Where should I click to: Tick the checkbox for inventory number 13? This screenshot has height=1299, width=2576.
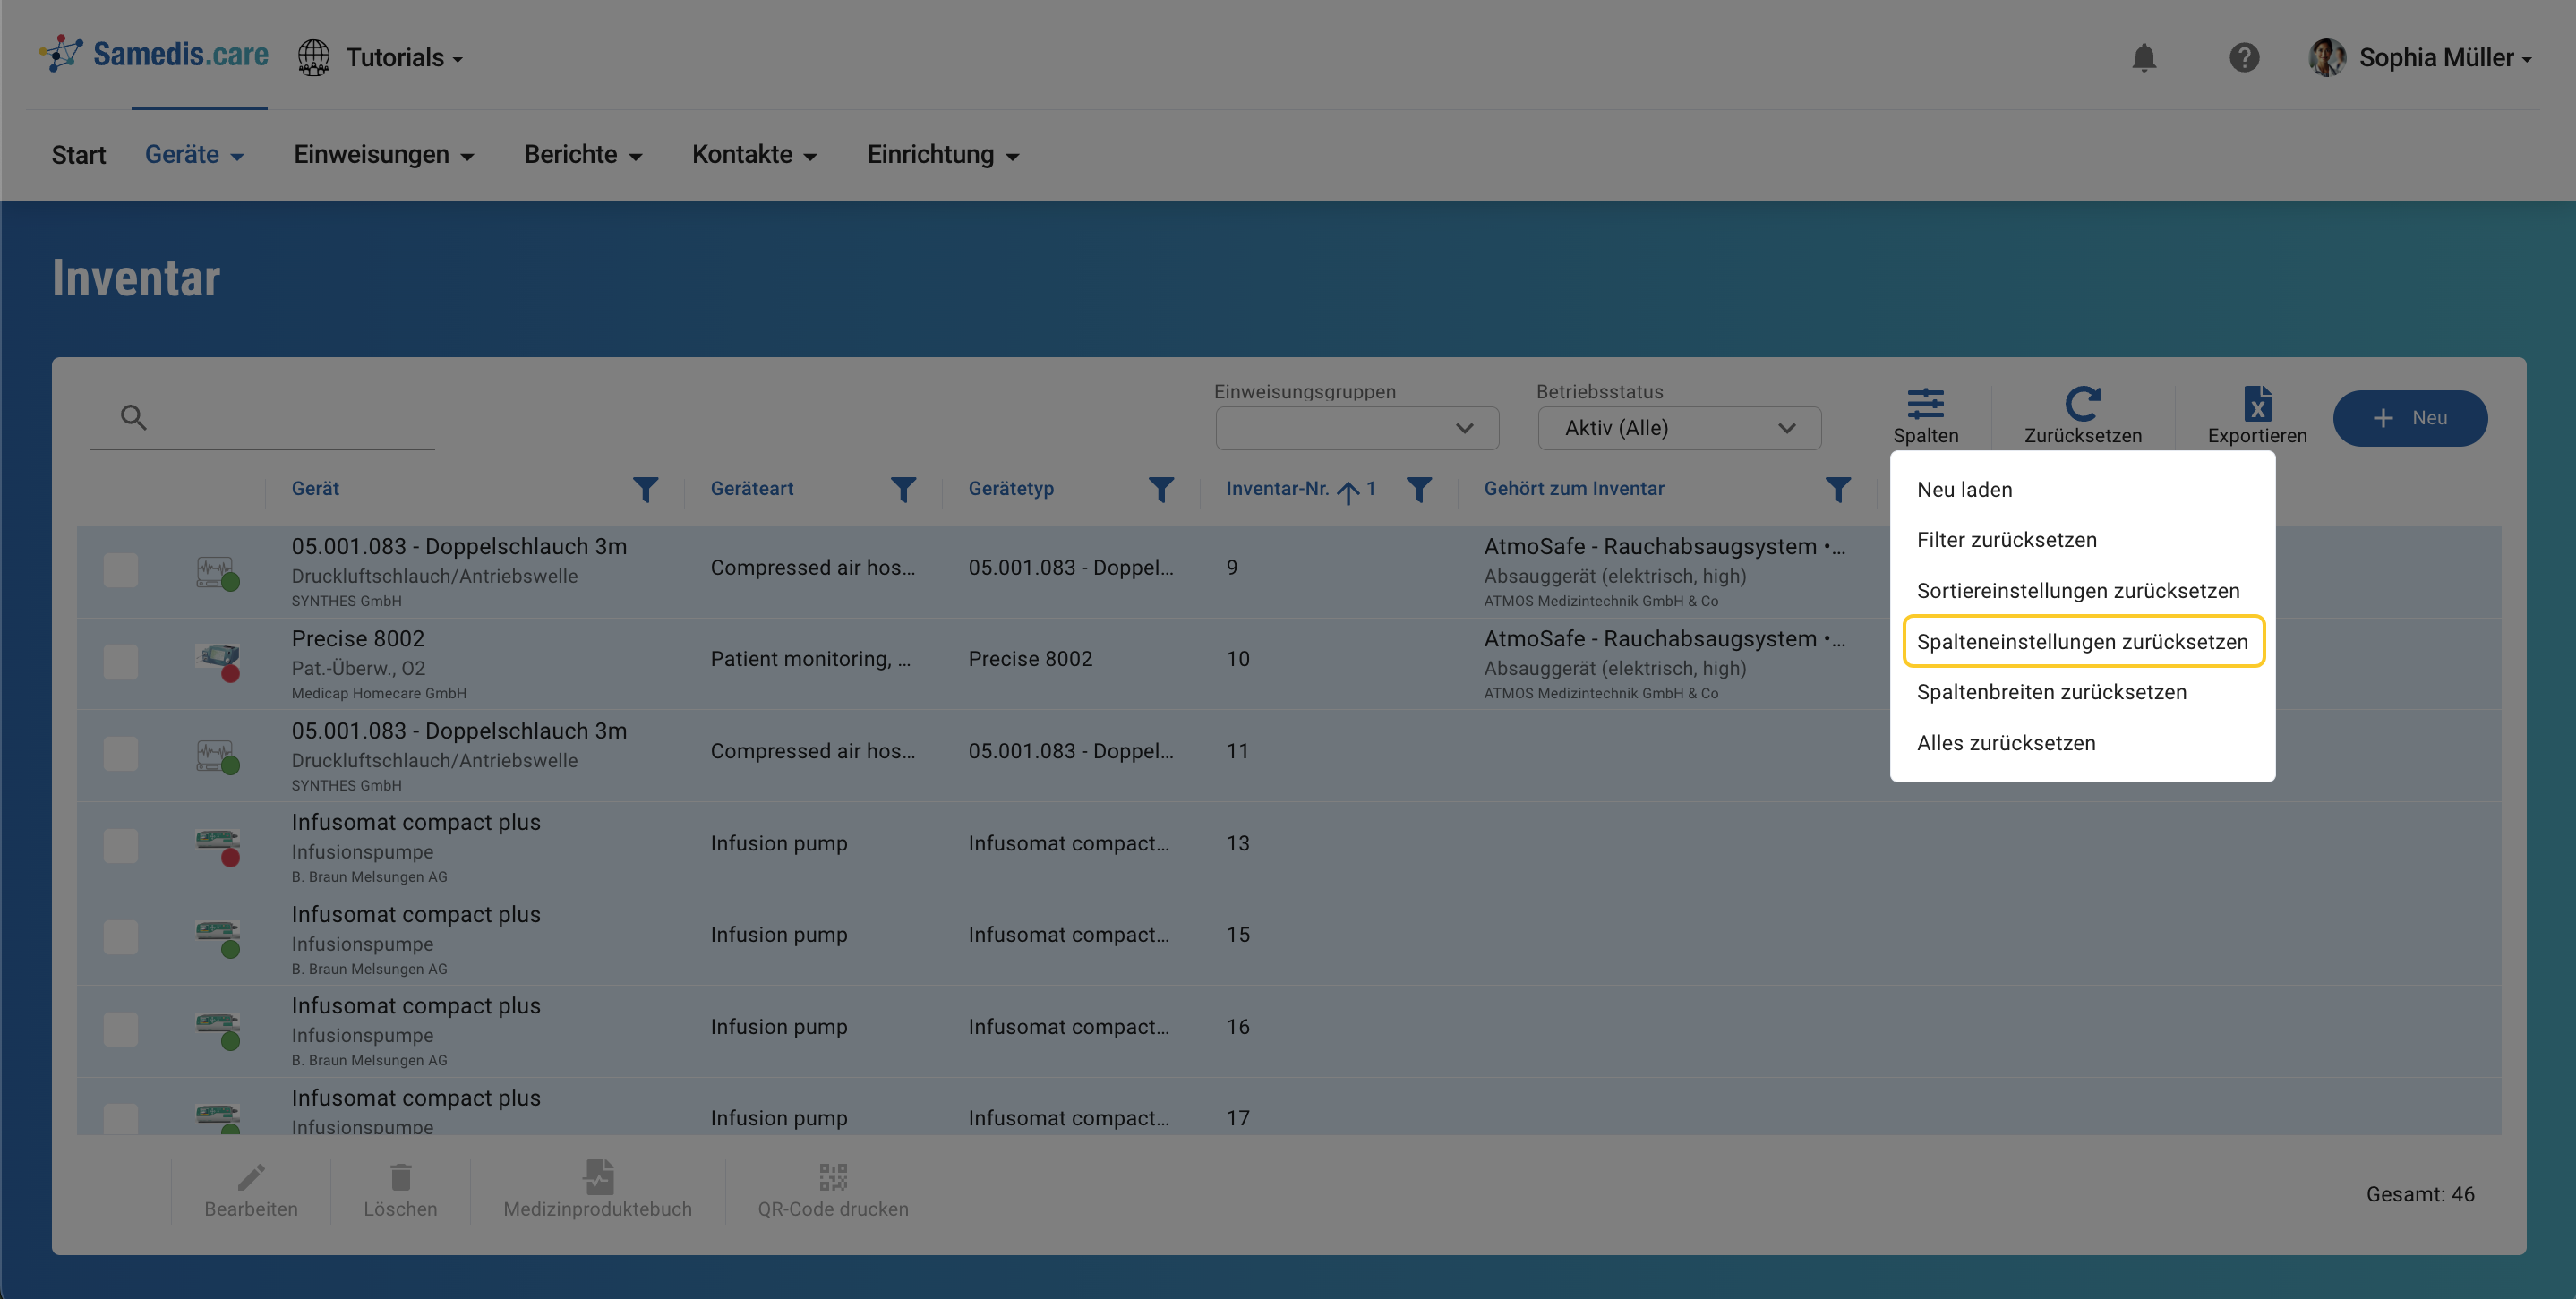point(121,846)
